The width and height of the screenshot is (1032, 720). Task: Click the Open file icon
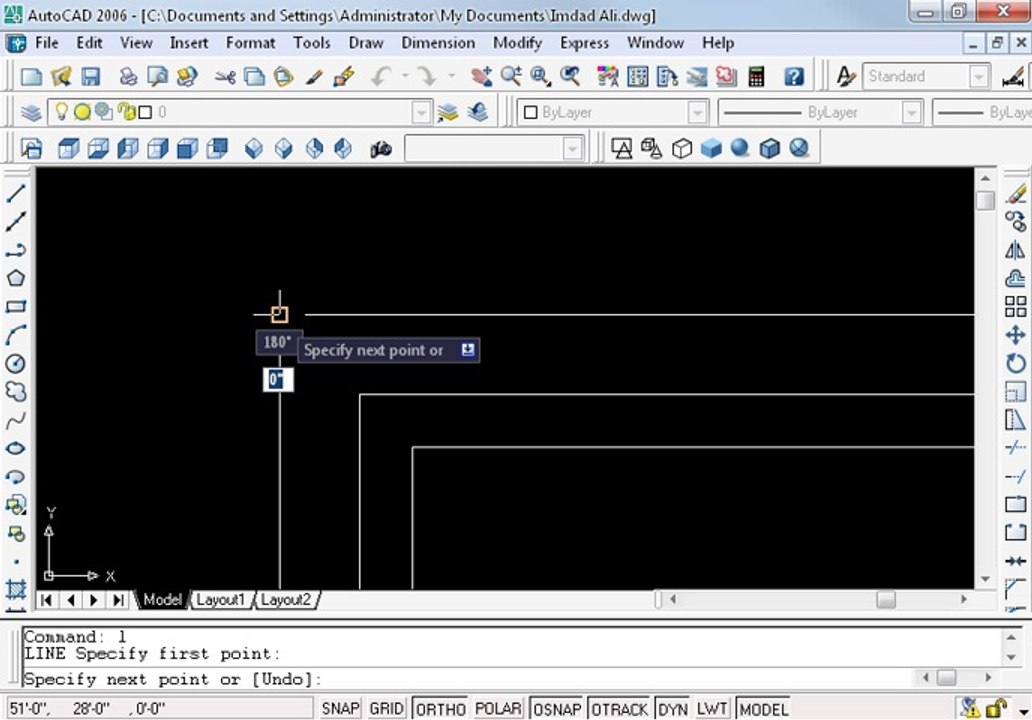(61, 76)
